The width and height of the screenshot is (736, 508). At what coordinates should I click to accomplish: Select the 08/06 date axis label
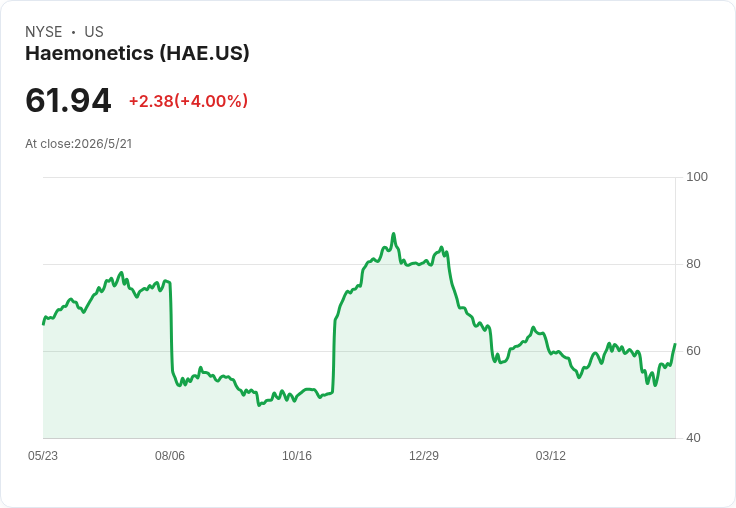[170, 455]
